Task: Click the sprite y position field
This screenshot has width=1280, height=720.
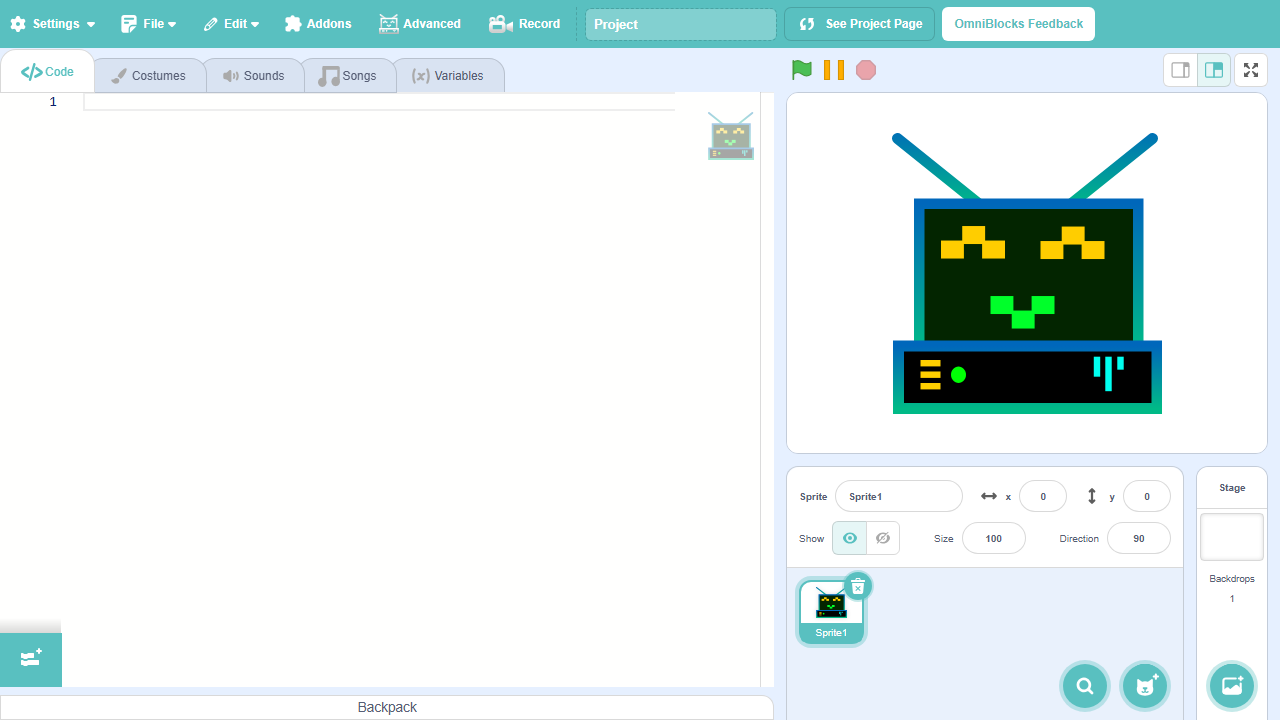Action: [x=1147, y=496]
